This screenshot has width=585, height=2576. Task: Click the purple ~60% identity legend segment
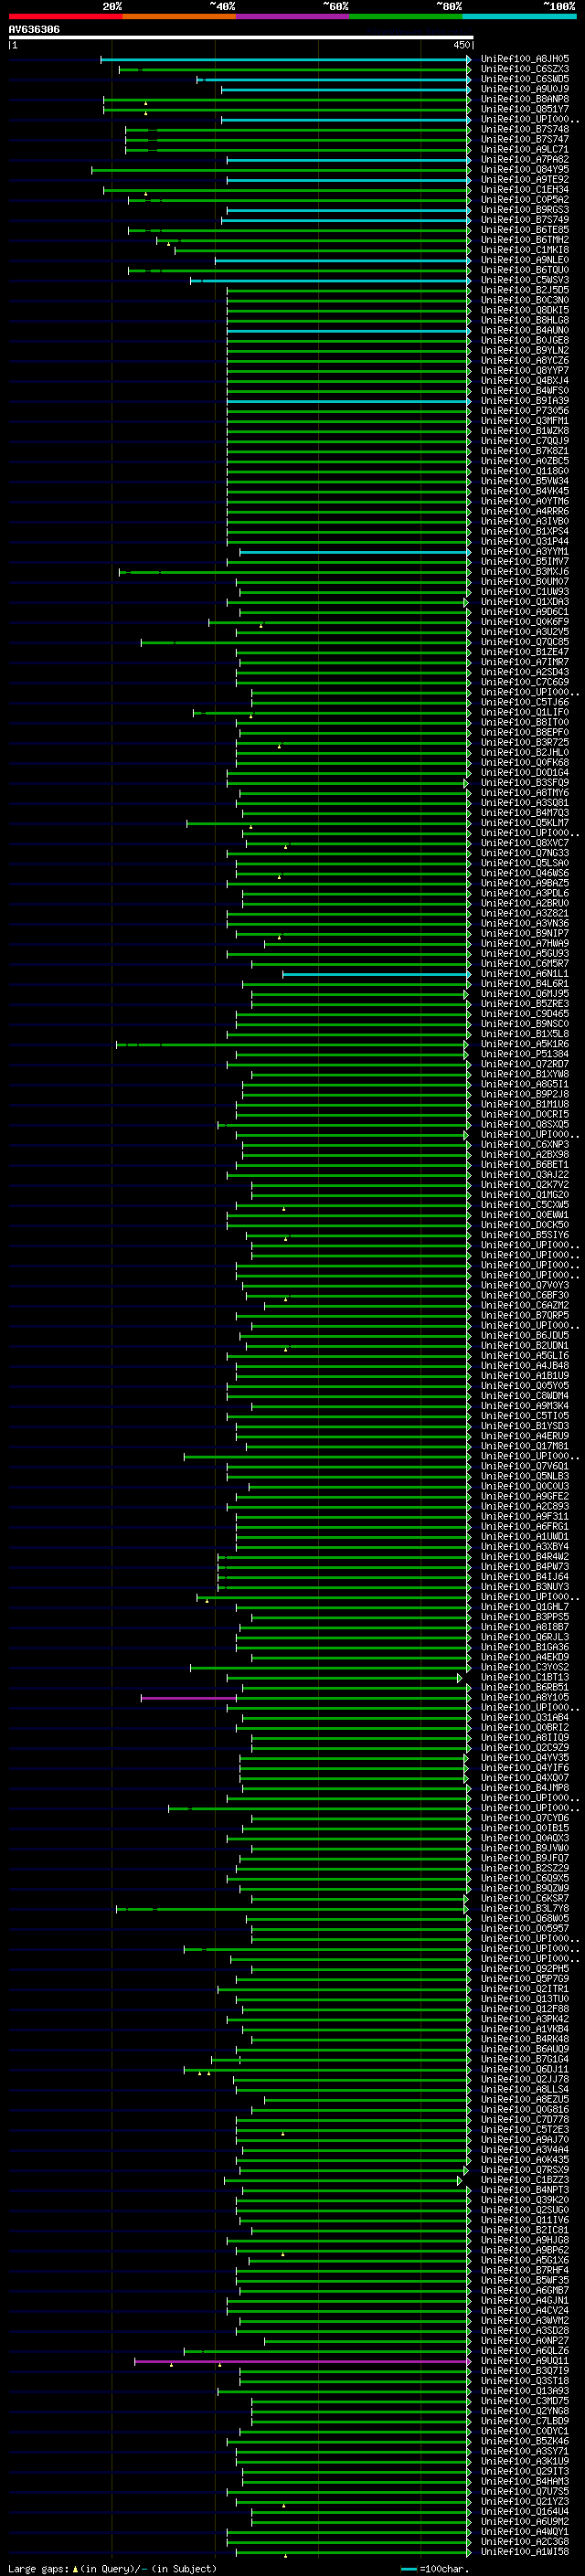point(293,17)
